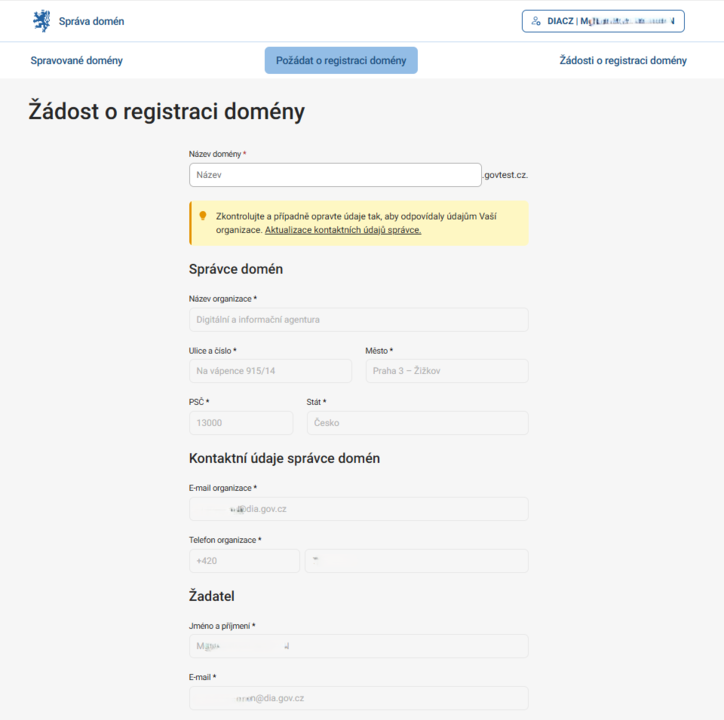Click the organization phone number field
This screenshot has height=720, width=724.
click(417, 561)
